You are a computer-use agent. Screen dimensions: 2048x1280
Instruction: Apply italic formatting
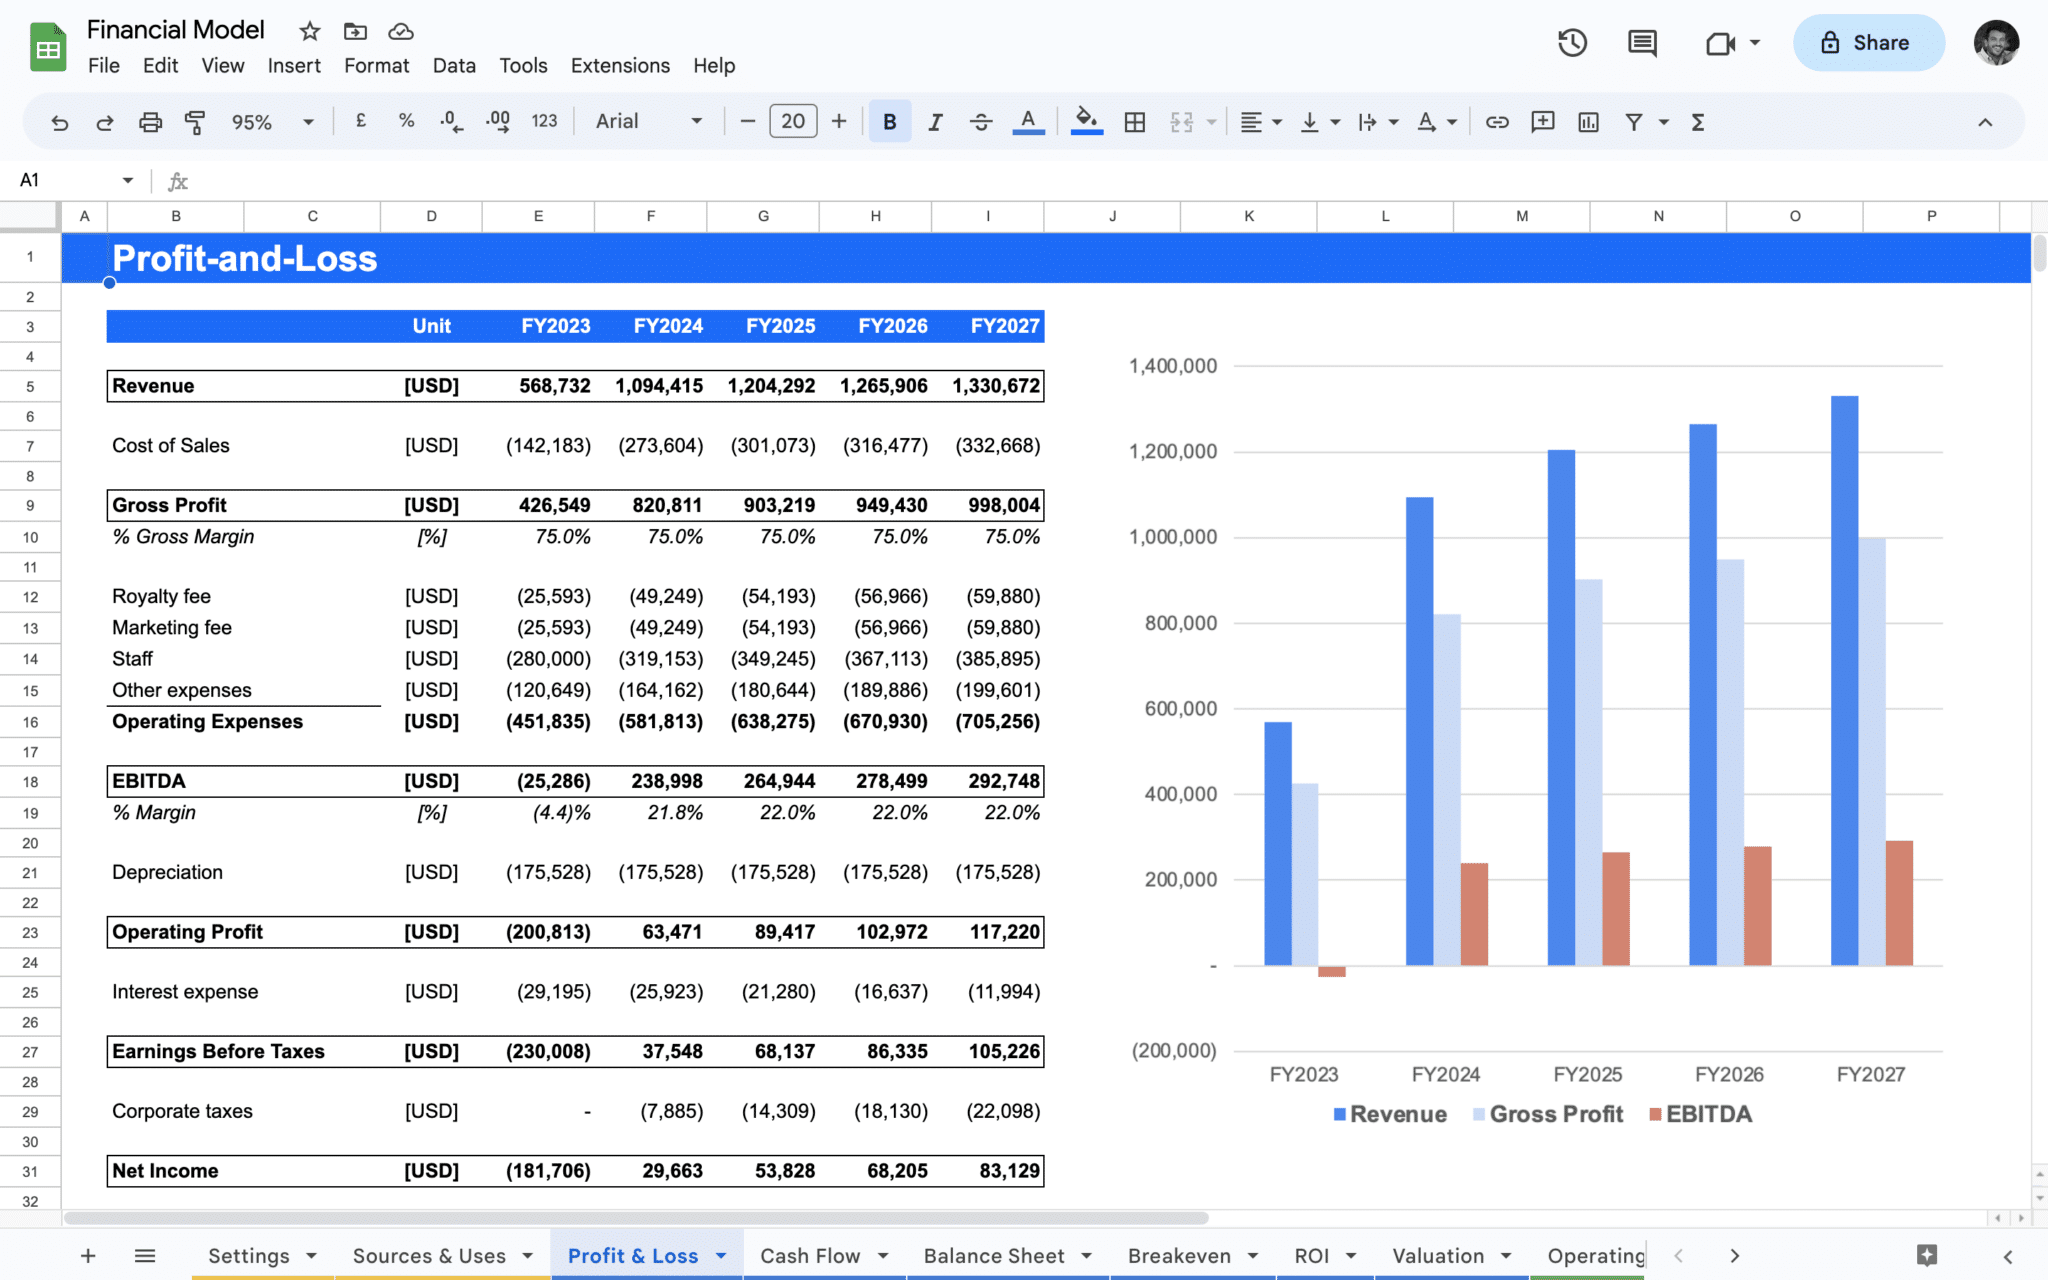pos(935,121)
